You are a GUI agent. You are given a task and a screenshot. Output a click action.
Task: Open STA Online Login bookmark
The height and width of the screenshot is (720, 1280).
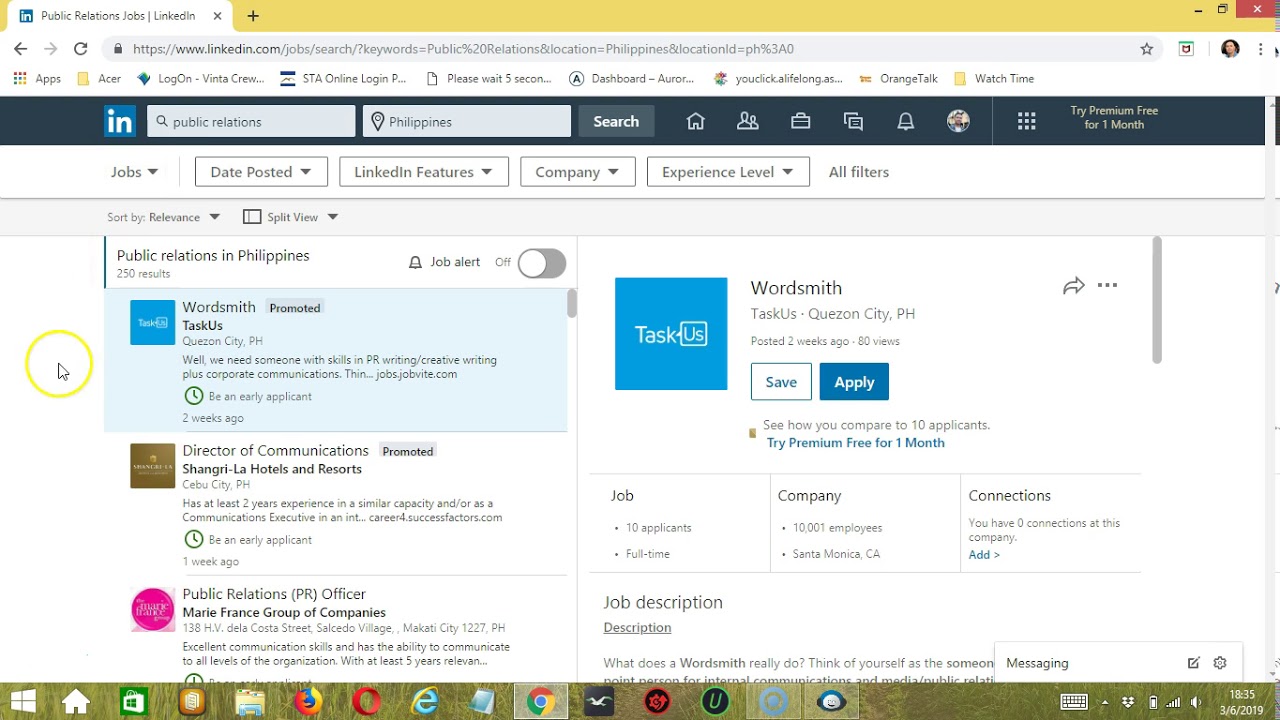click(x=343, y=78)
